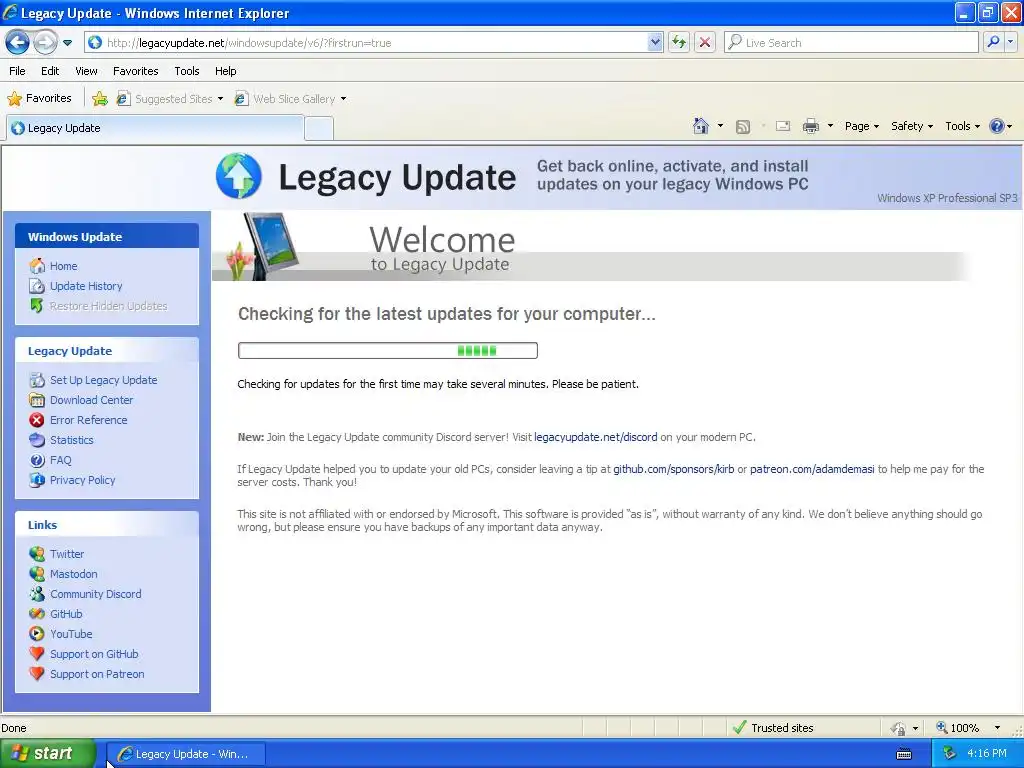Open Web Slice Gallery dropdown
The height and width of the screenshot is (768, 1024).
pos(291,99)
